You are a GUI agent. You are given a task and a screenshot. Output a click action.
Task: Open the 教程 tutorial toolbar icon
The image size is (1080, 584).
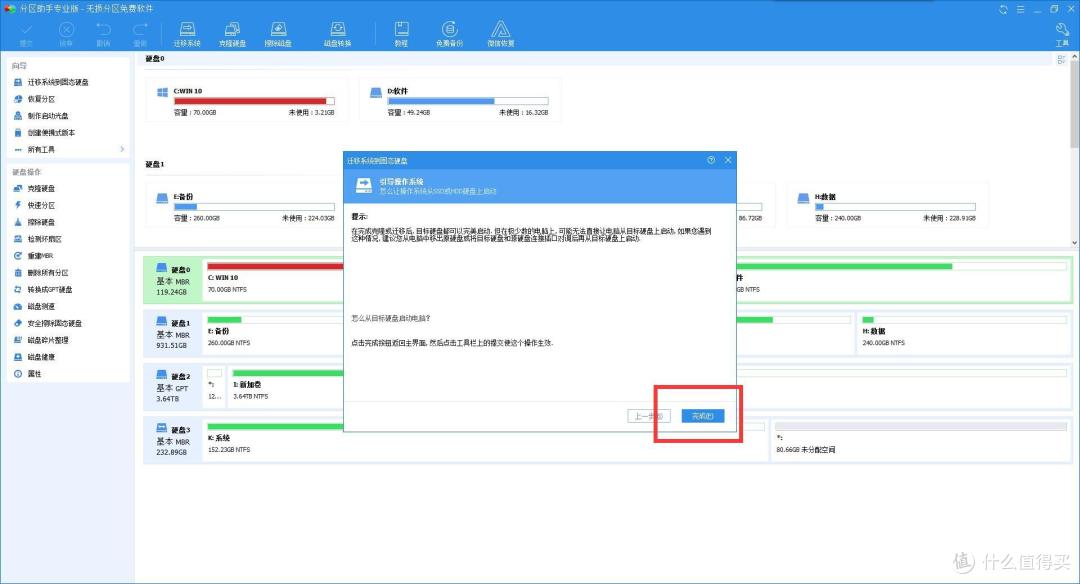[401, 33]
